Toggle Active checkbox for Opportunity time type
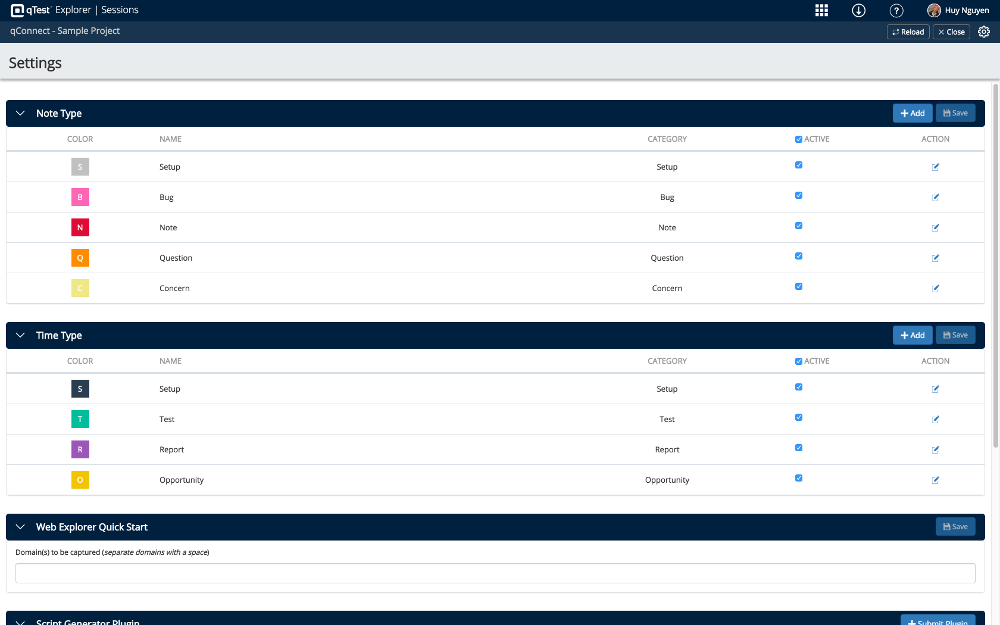Image resolution: width=1000 pixels, height=625 pixels. [x=798, y=478]
